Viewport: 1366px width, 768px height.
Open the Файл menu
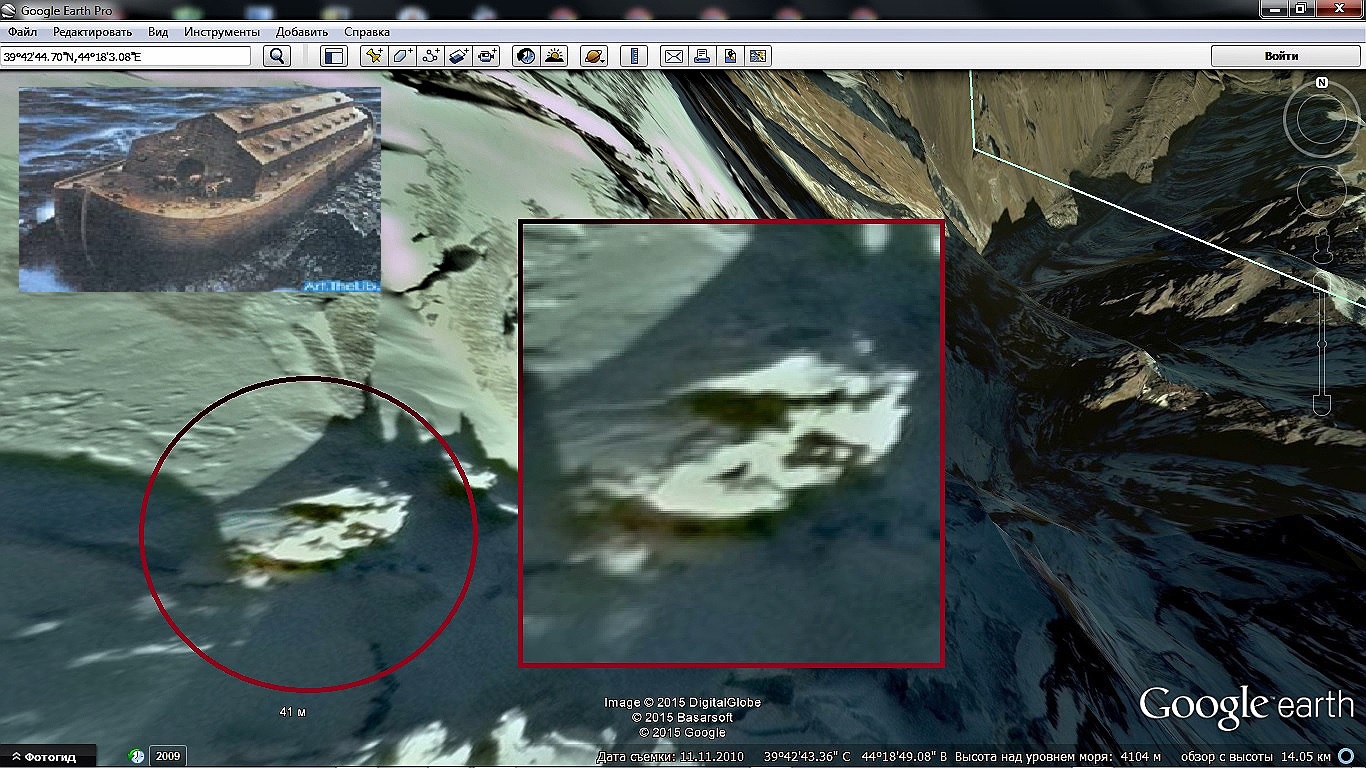point(22,32)
